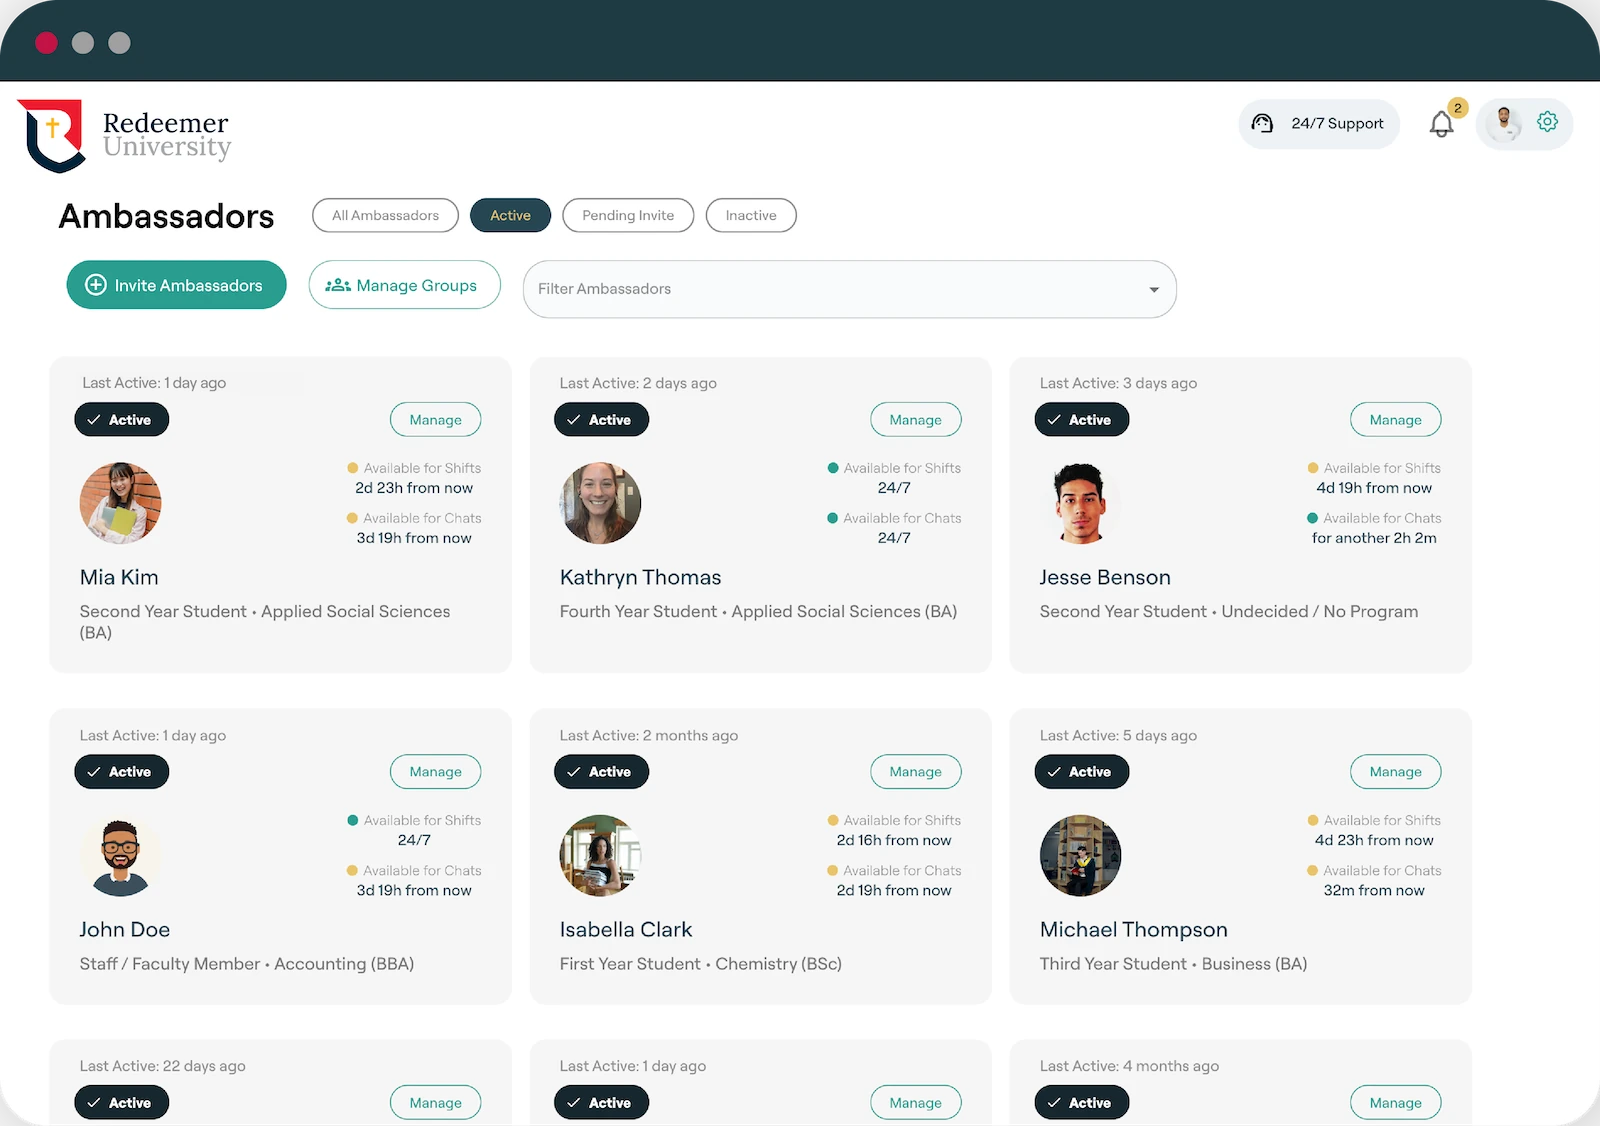Toggle Active status on John Doe card
1600x1126 pixels.
tap(122, 772)
